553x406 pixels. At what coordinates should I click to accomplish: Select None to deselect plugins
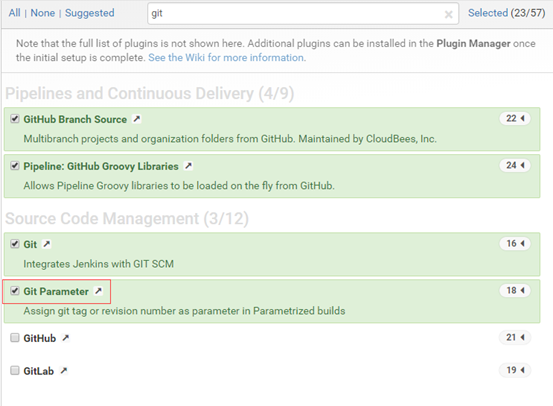43,13
